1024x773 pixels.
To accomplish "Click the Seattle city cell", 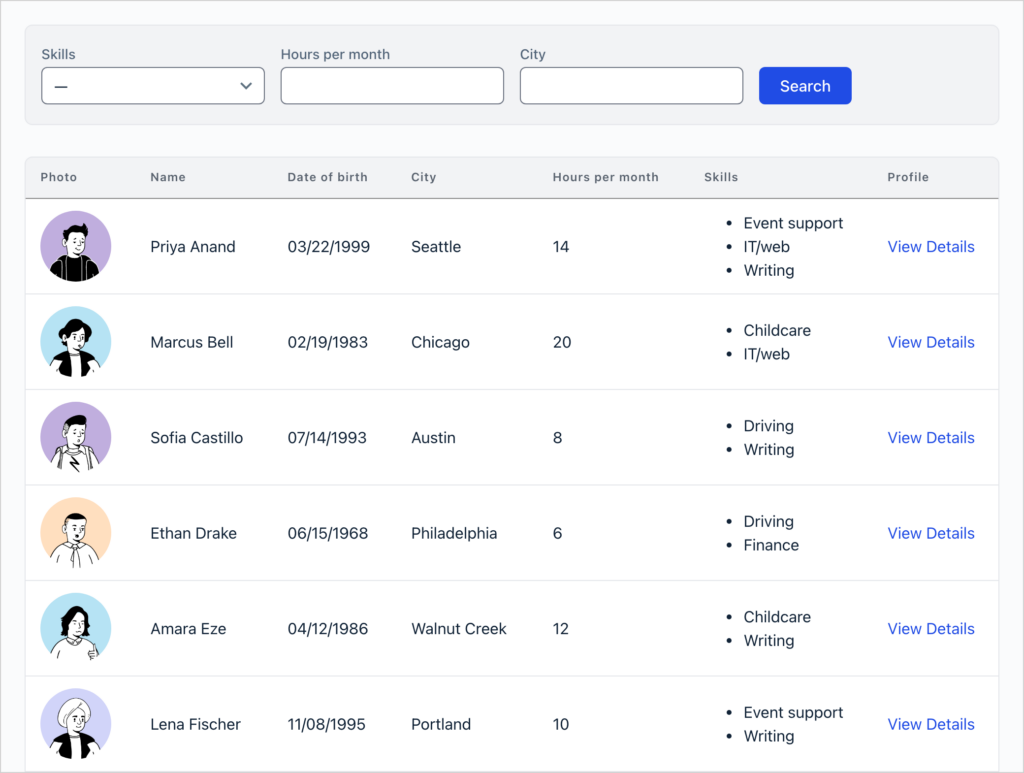I will point(436,247).
